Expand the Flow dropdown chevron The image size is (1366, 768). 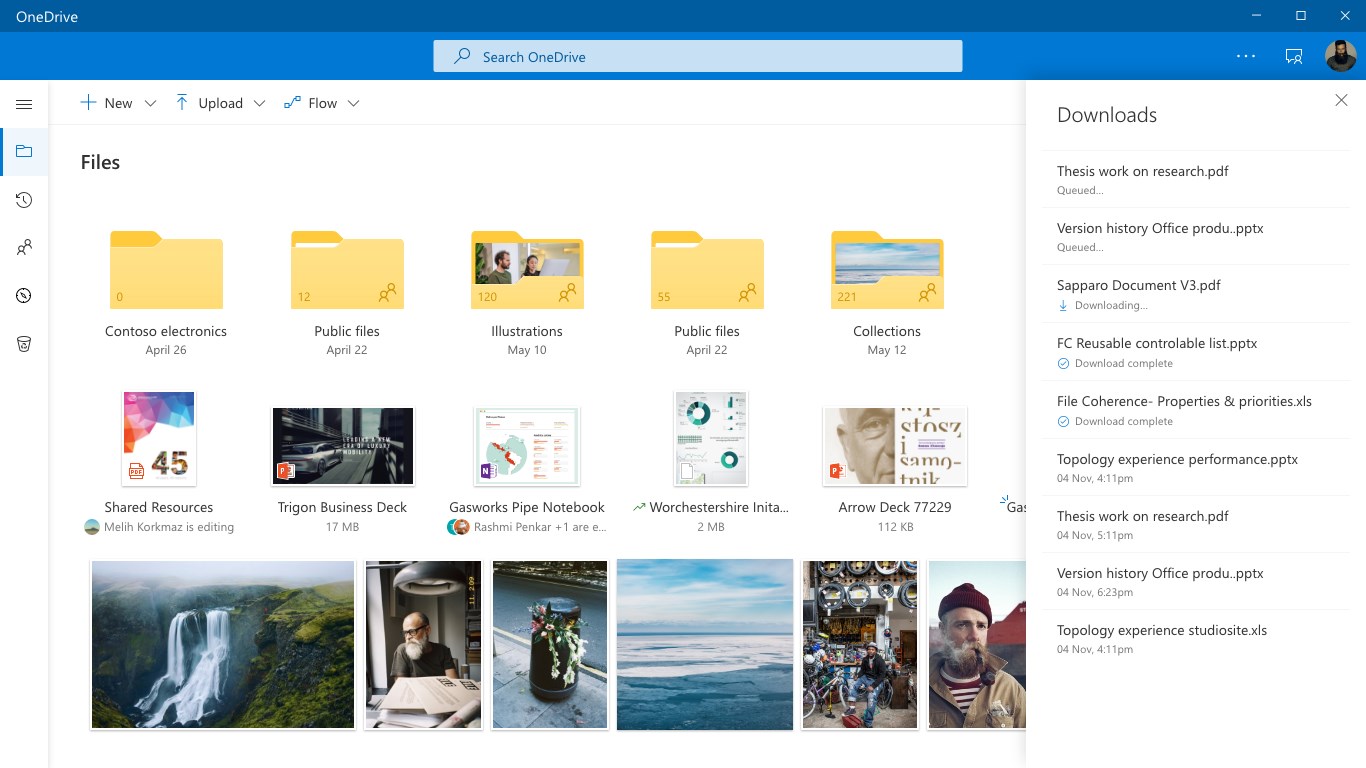pos(353,103)
